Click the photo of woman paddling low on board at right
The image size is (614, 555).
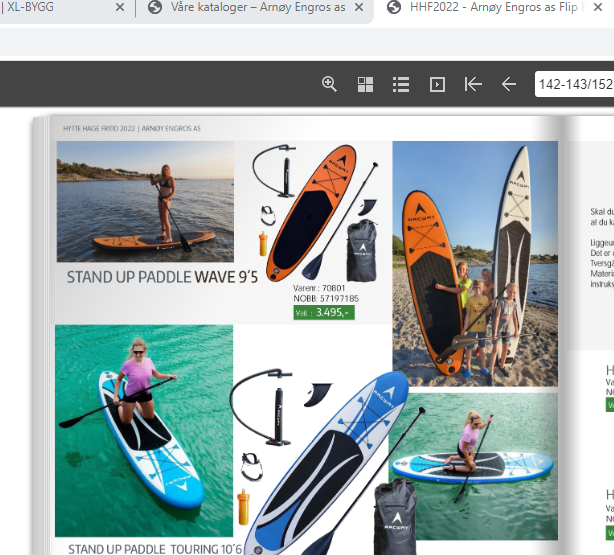pyautogui.click(x=474, y=466)
